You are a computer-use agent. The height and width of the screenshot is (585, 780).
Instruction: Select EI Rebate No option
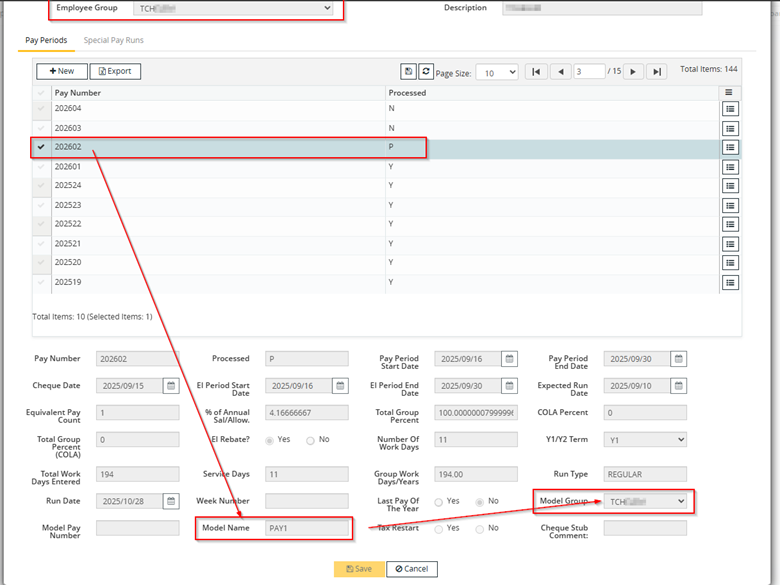(310, 441)
